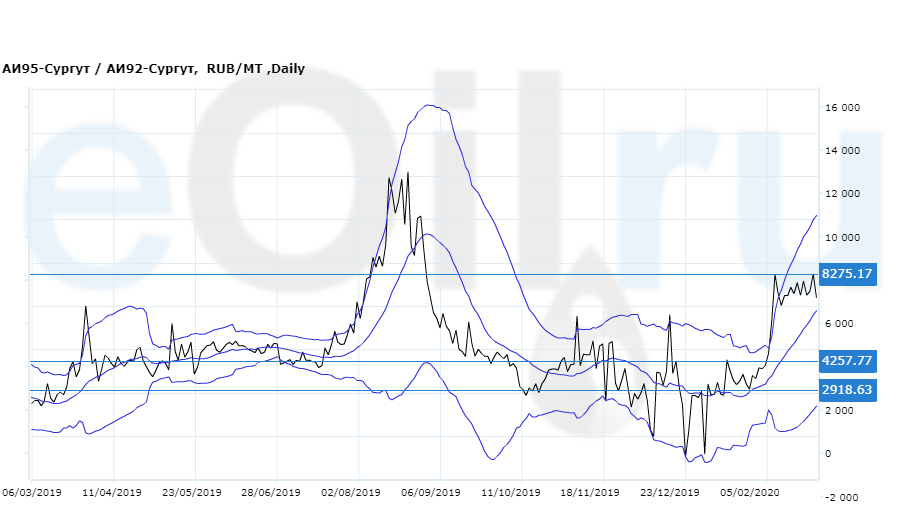The height and width of the screenshot is (509, 909).
Task: Click the 16 000 value on the price axis
Action: point(844,108)
